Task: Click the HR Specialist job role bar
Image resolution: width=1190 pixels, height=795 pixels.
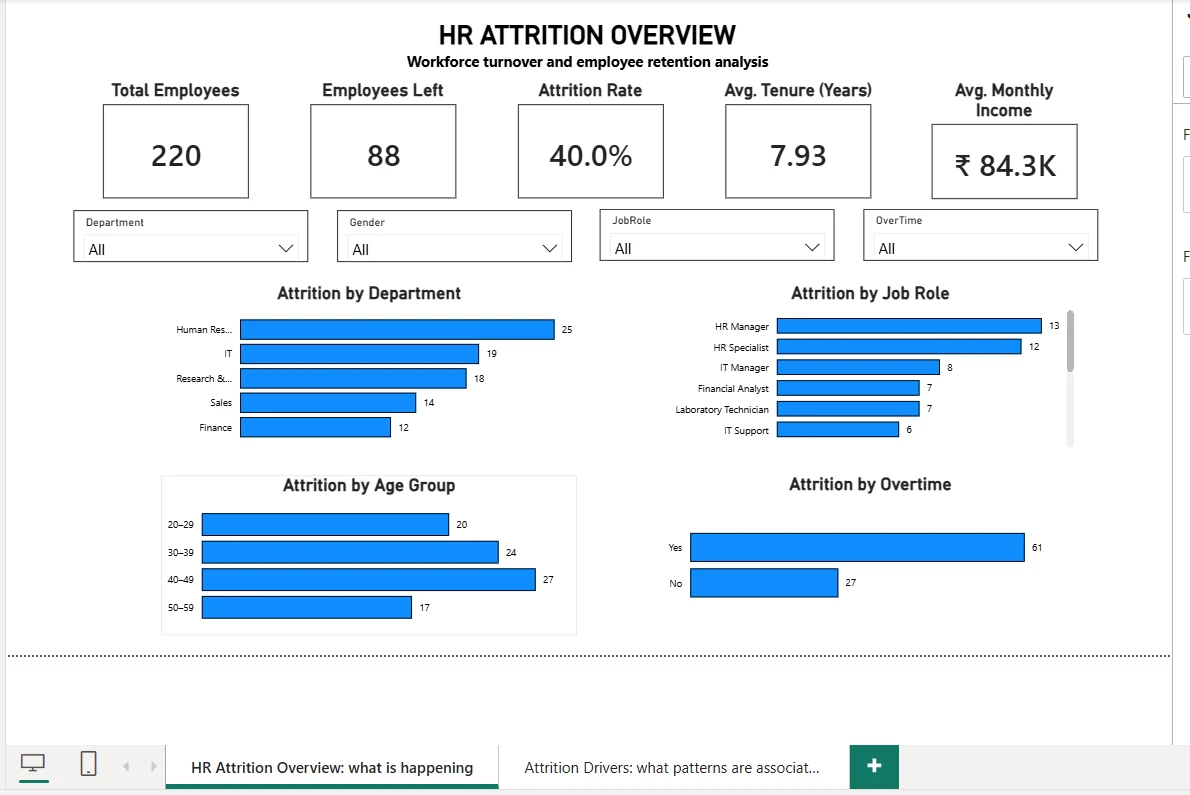Action: tap(899, 347)
